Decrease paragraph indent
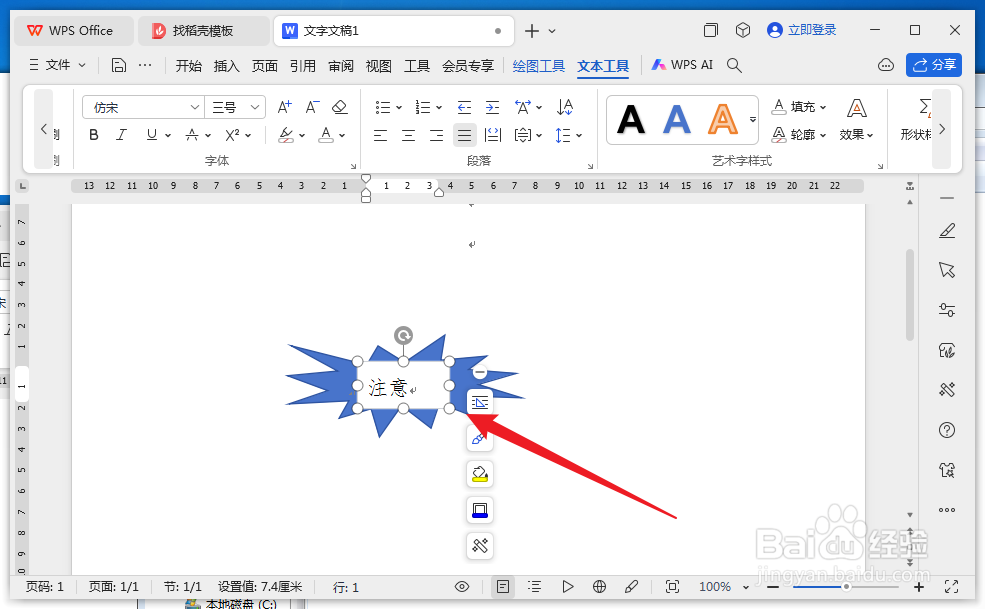This screenshot has width=985, height=609. (464, 107)
